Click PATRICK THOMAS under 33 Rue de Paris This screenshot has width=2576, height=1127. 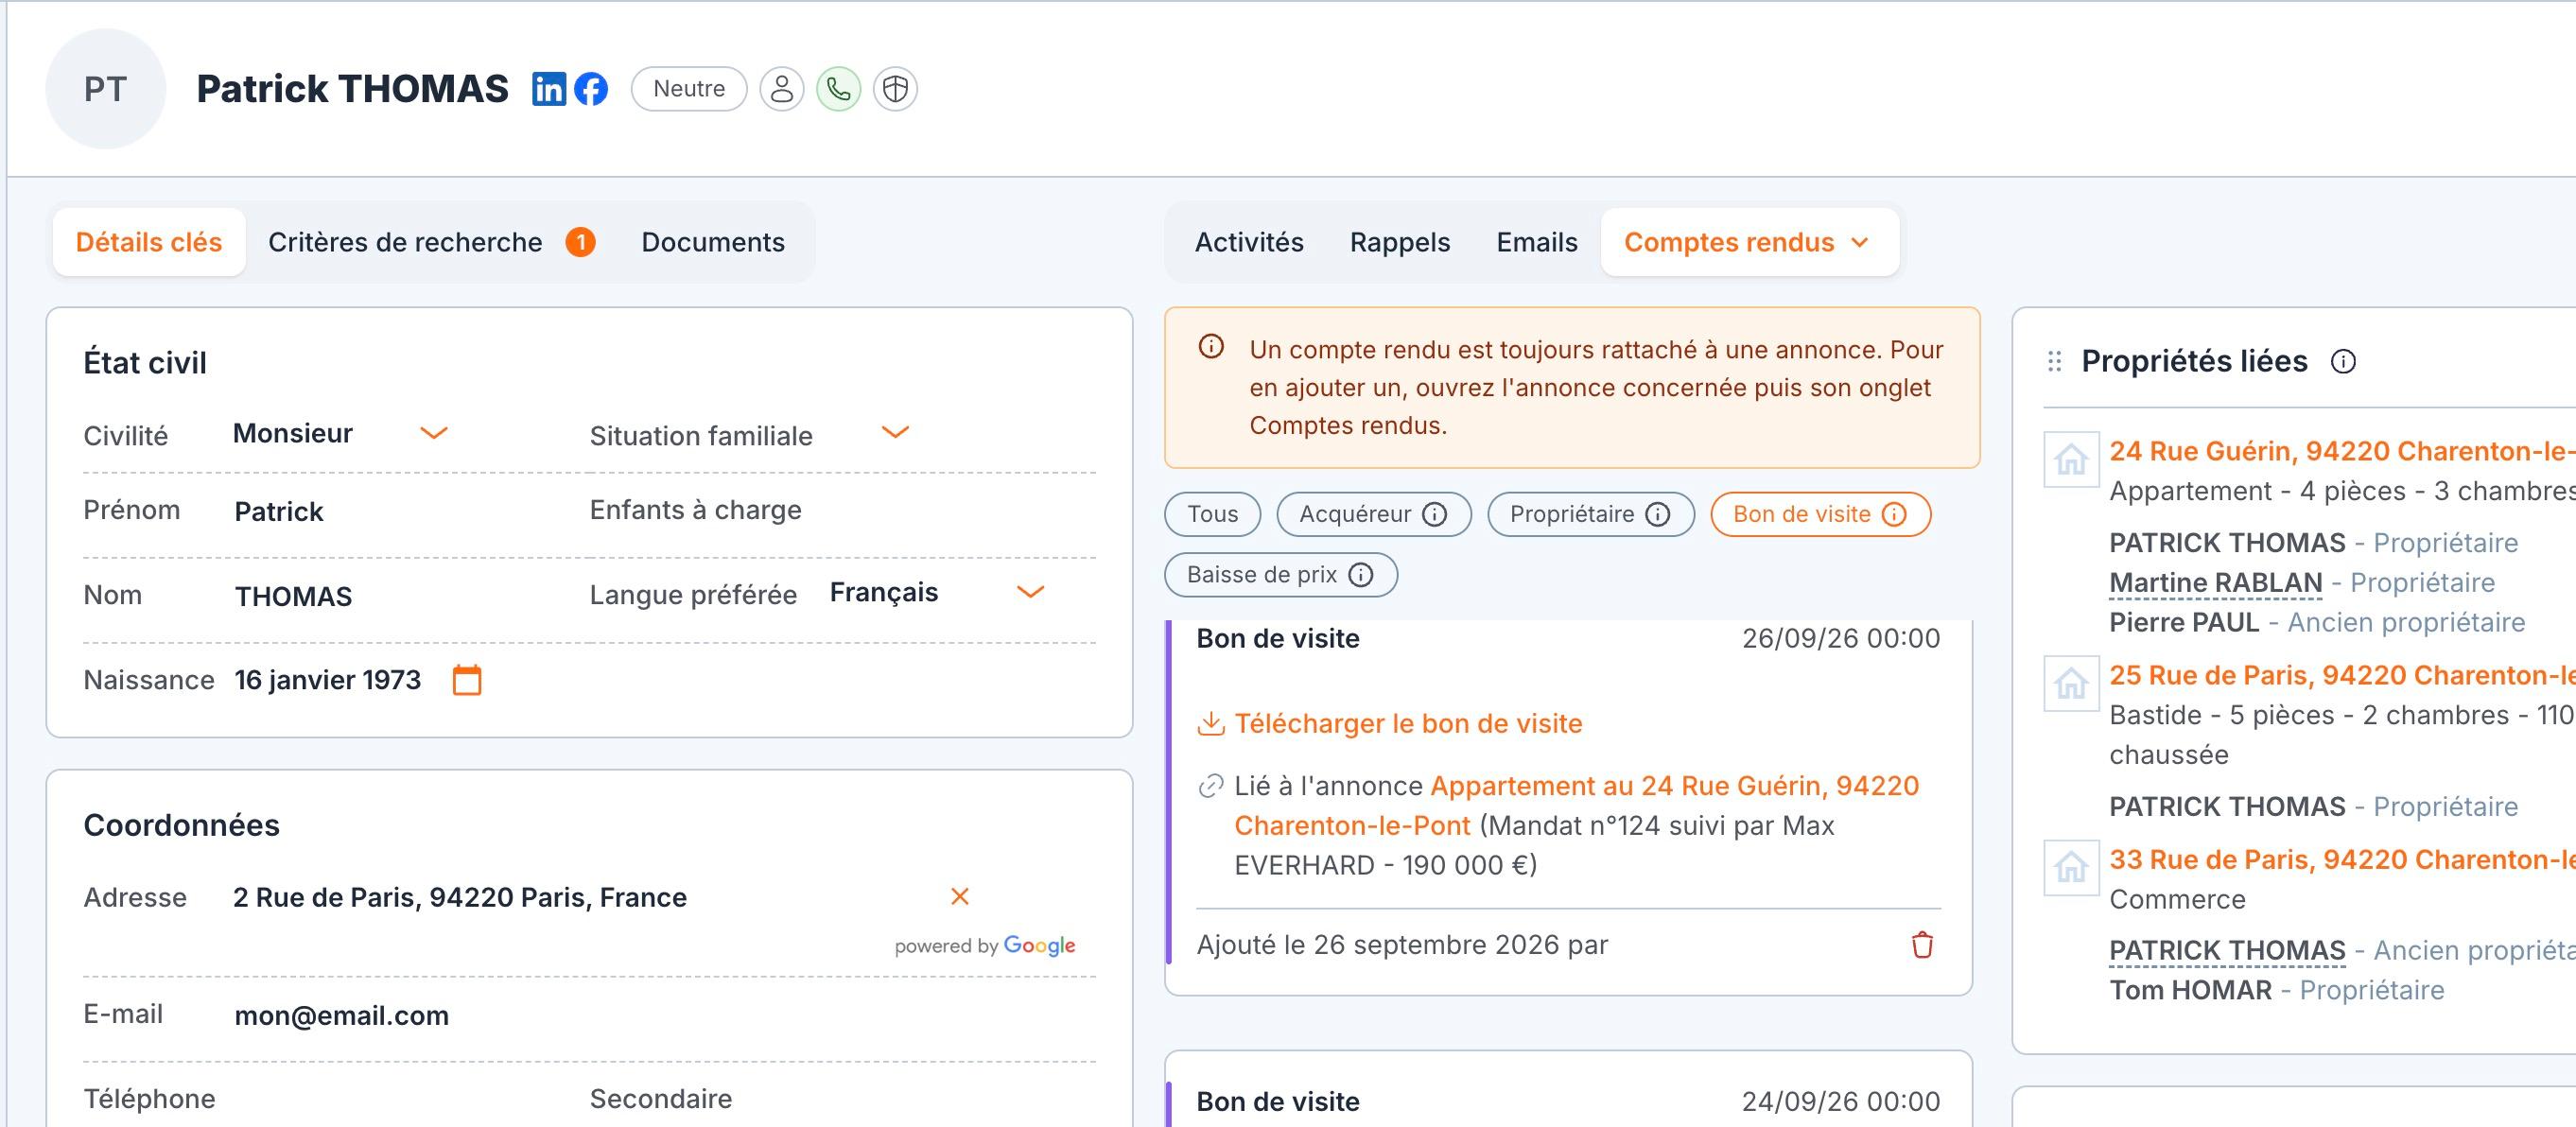tap(2227, 950)
